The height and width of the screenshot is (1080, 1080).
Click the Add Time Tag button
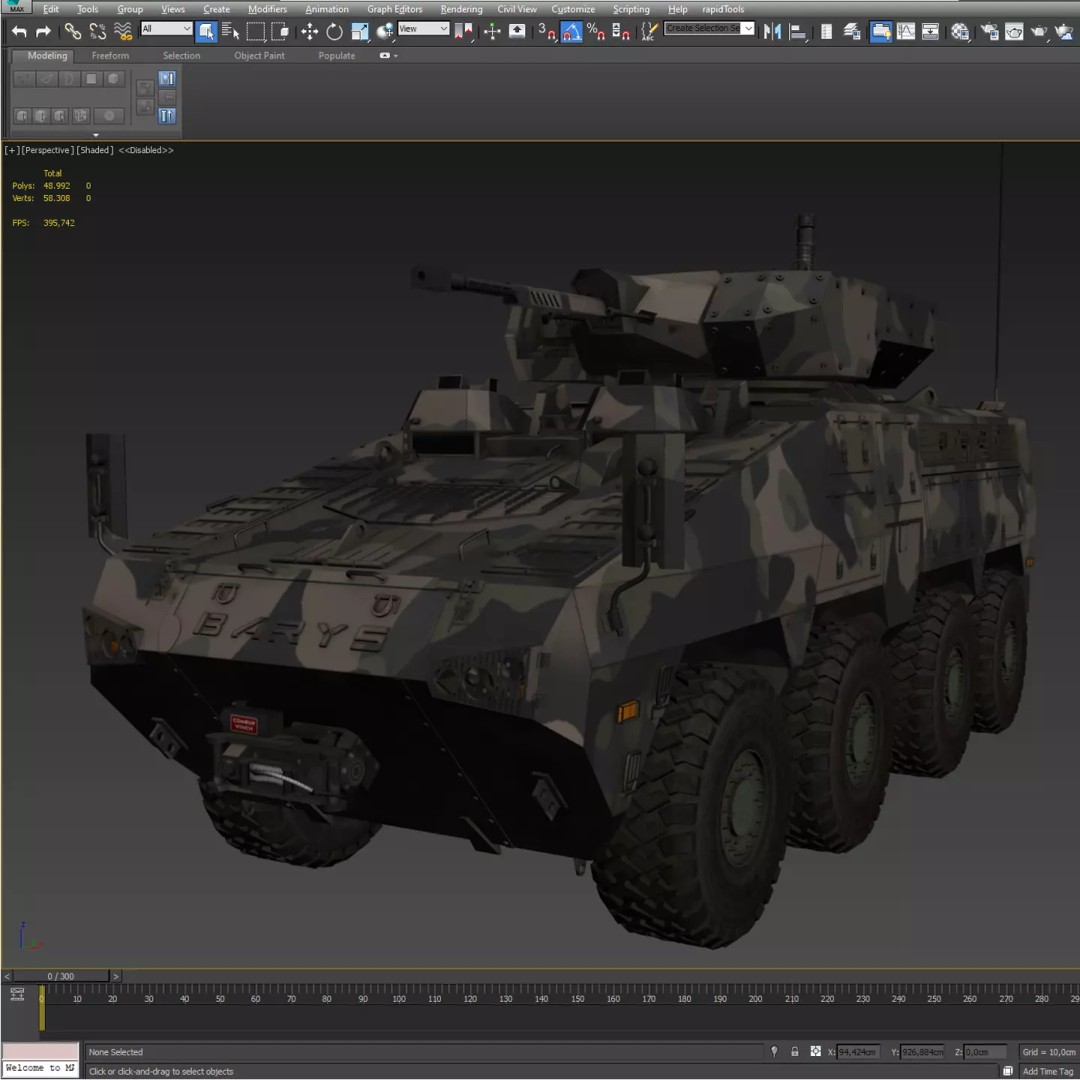(1048, 1071)
